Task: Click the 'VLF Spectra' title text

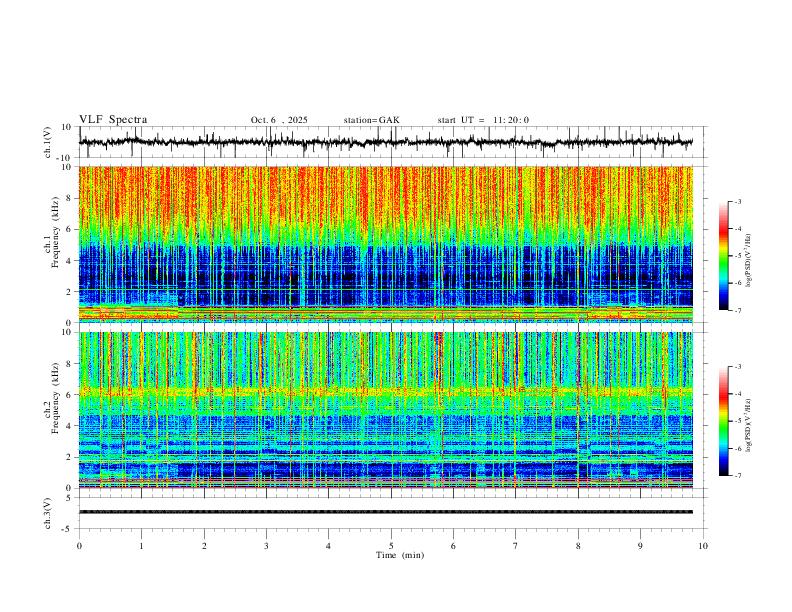Action: (x=113, y=120)
